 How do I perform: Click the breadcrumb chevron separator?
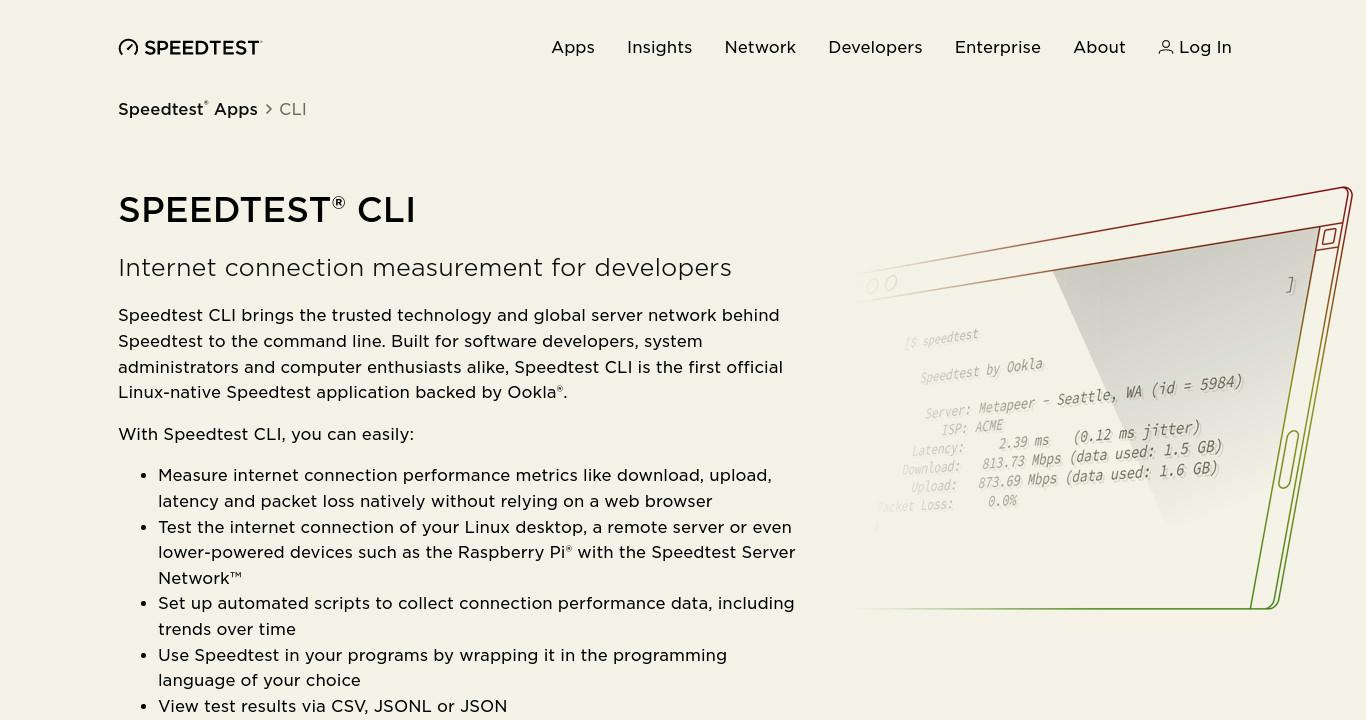[x=268, y=109]
